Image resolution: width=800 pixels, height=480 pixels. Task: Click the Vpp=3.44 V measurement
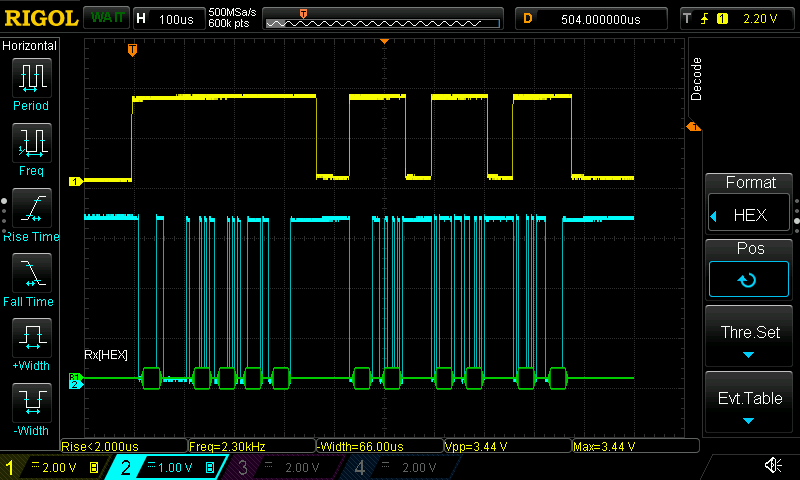tap(508, 446)
